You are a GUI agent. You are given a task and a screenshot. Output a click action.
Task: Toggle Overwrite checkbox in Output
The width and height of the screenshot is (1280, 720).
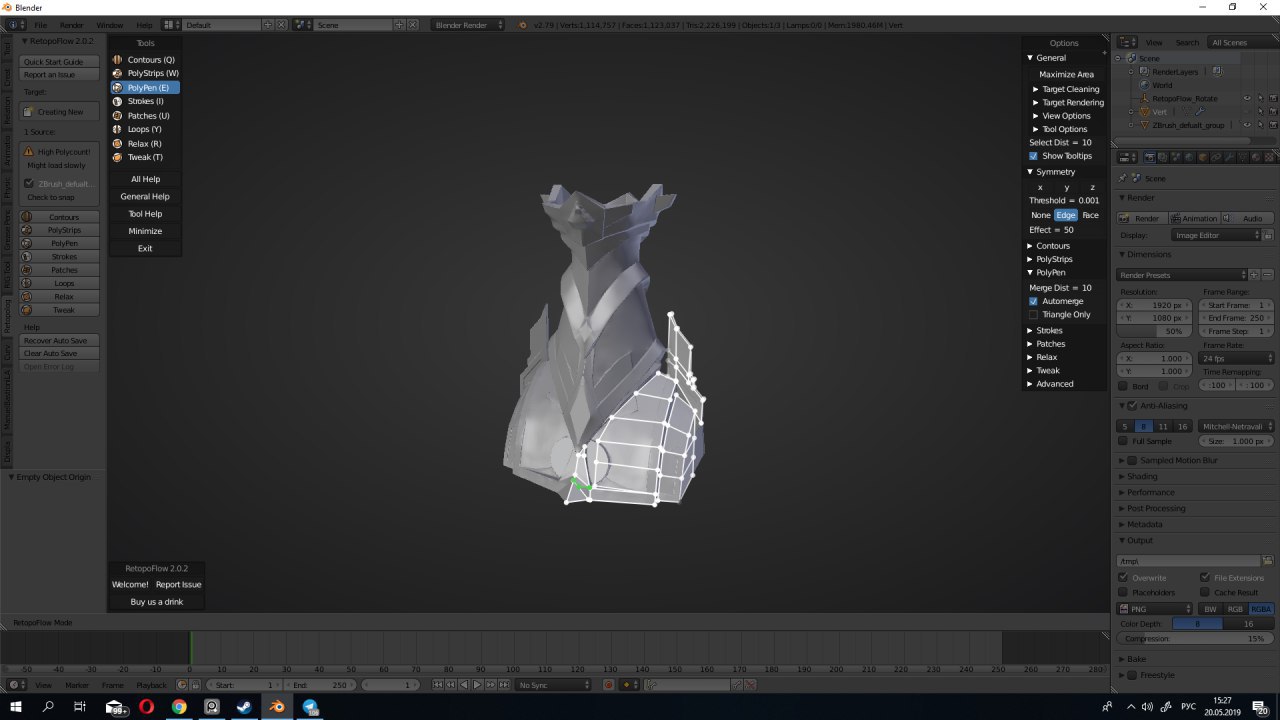click(1124, 578)
